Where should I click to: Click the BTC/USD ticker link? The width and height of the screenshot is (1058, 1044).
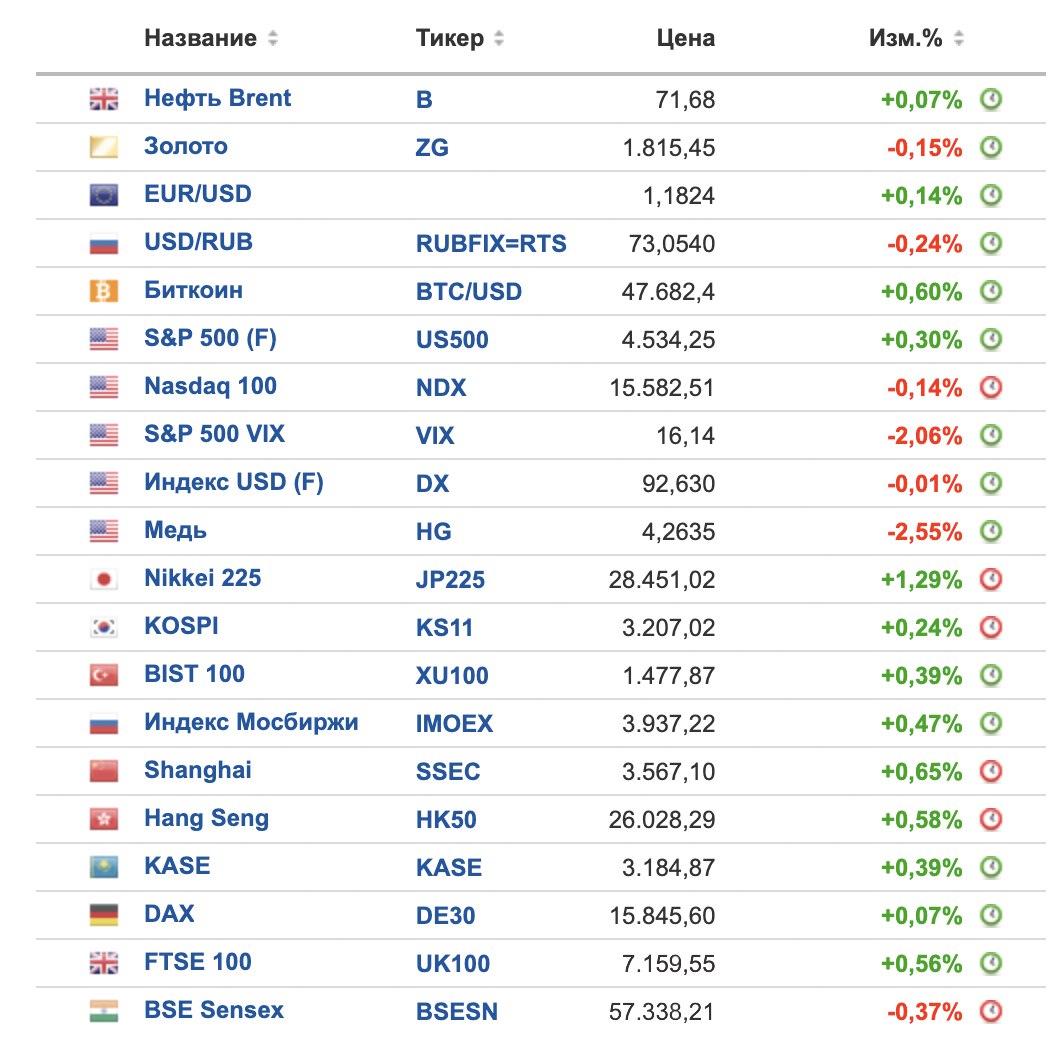click(468, 292)
